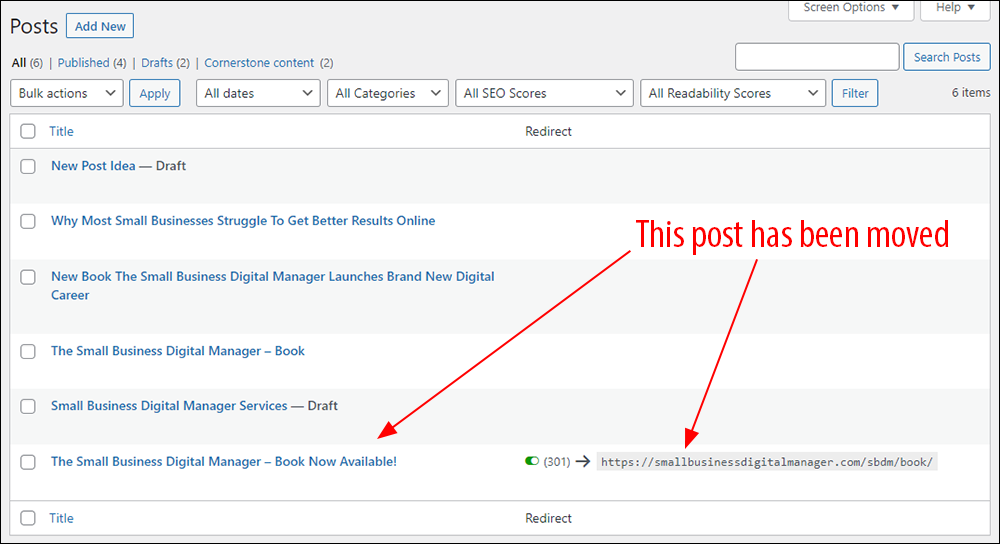Open the New Post Idea draft
The height and width of the screenshot is (544, 1000).
93,166
